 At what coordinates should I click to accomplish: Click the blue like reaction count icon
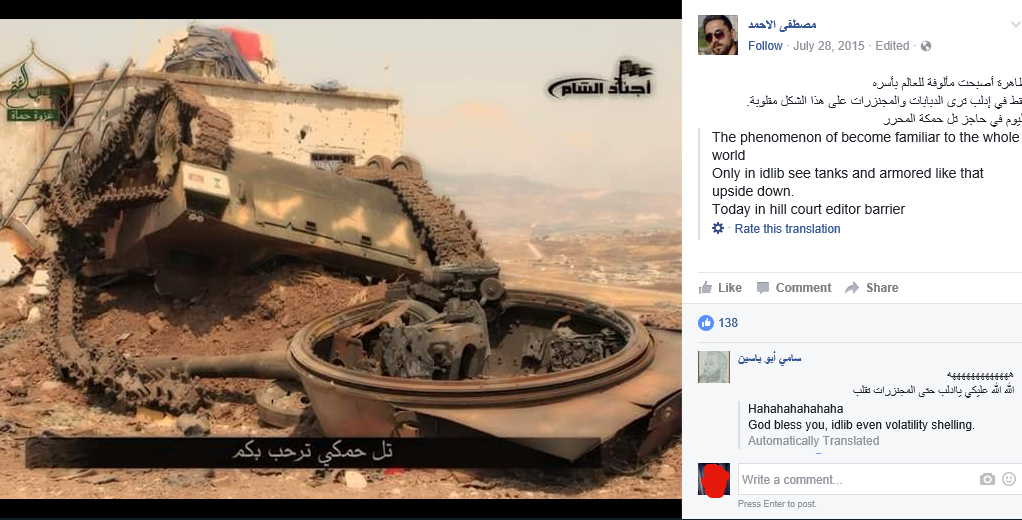tap(706, 323)
